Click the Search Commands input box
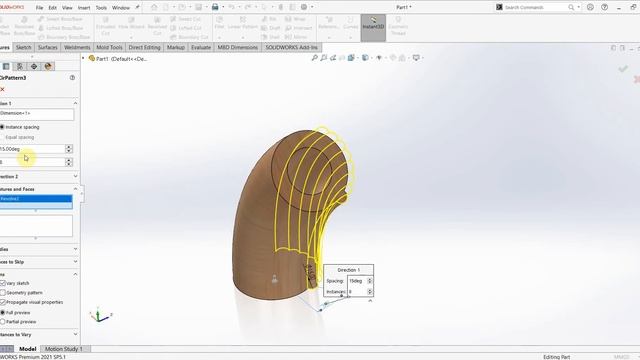 pyautogui.click(x=535, y=7)
